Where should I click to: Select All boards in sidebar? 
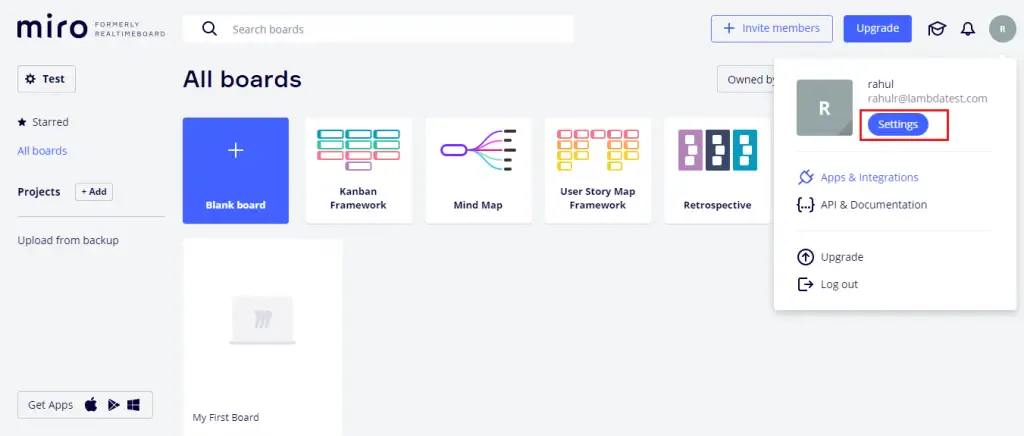click(x=42, y=151)
